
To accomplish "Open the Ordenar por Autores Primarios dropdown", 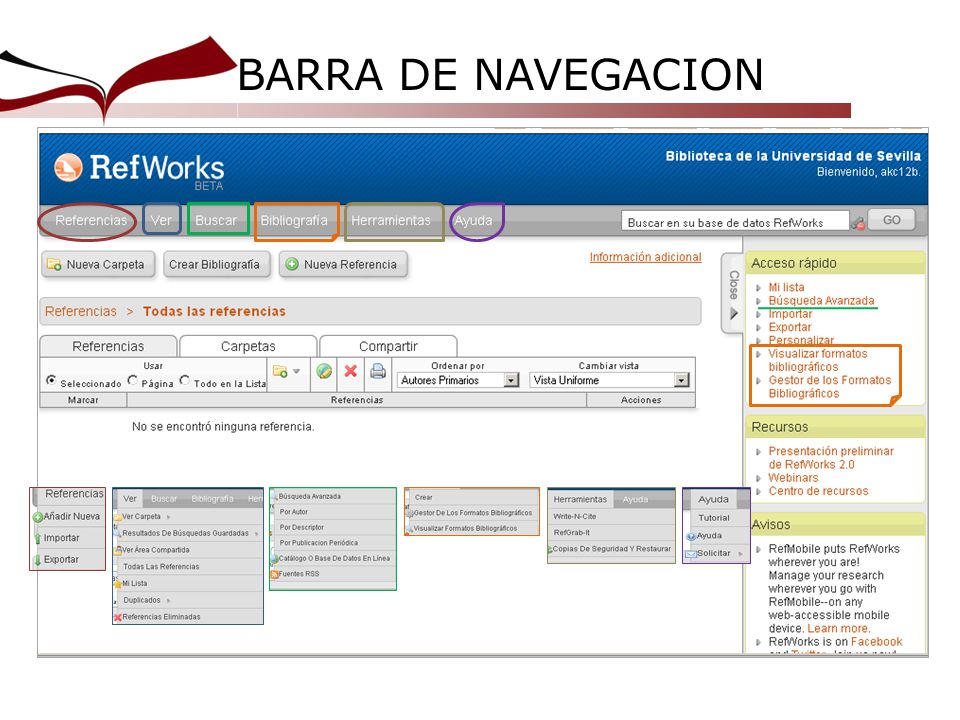I will pos(457,380).
